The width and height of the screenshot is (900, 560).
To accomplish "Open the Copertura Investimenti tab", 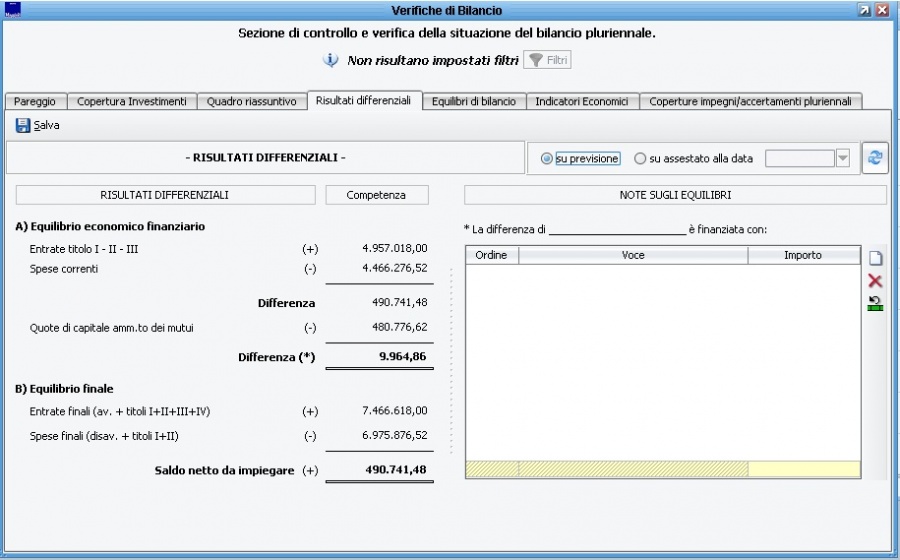I will (132, 102).
